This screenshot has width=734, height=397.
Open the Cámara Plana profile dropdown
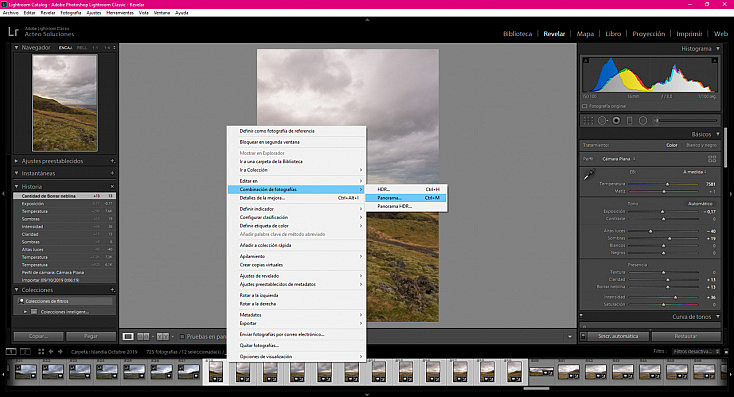(x=619, y=159)
